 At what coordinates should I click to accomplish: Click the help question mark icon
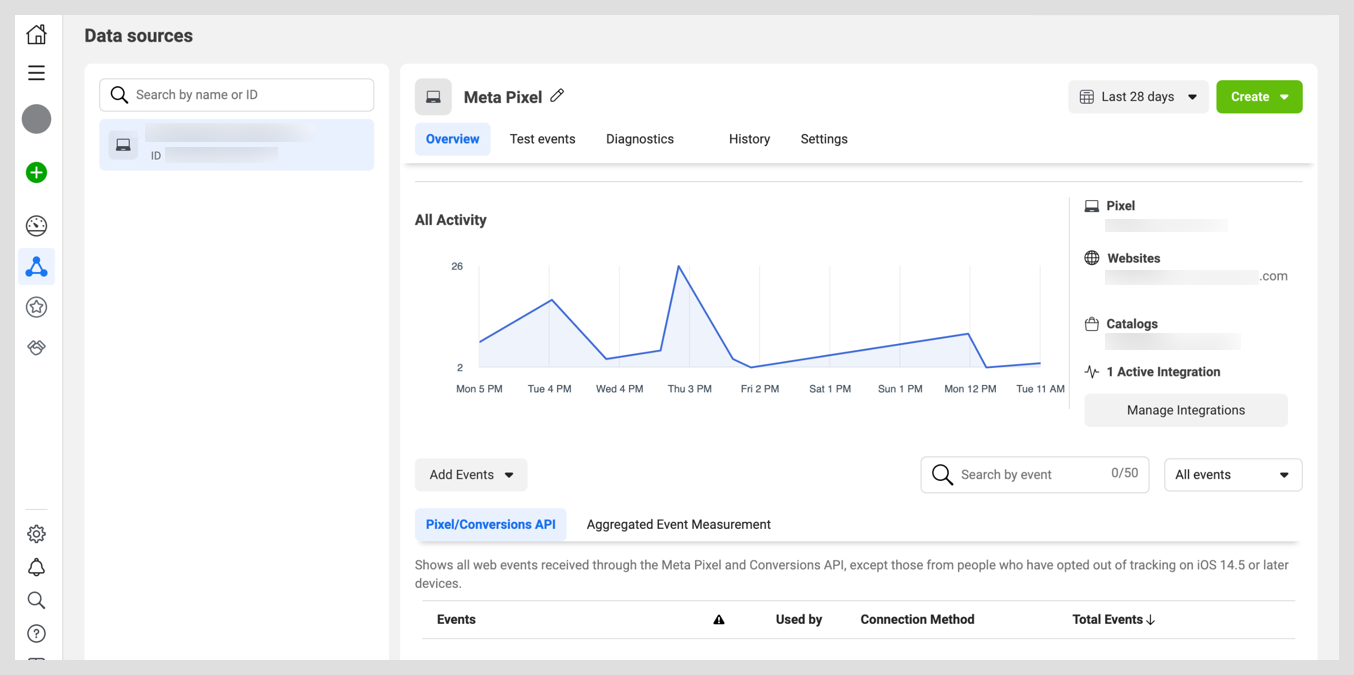click(x=36, y=634)
